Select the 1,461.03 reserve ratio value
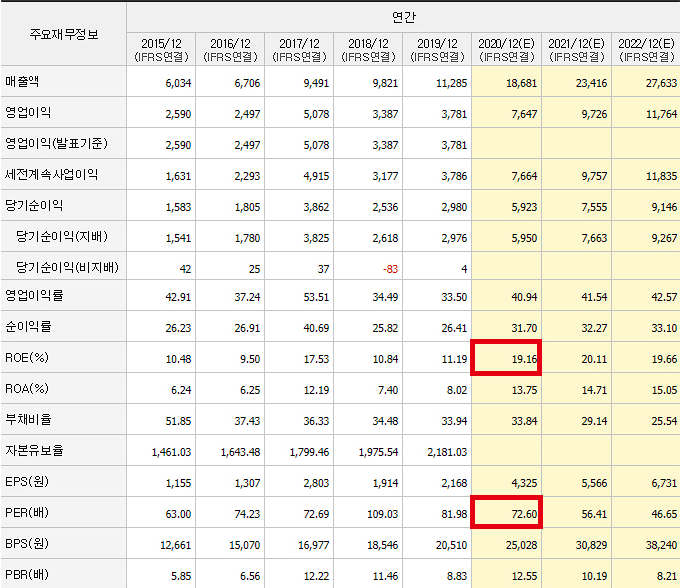 171,452
